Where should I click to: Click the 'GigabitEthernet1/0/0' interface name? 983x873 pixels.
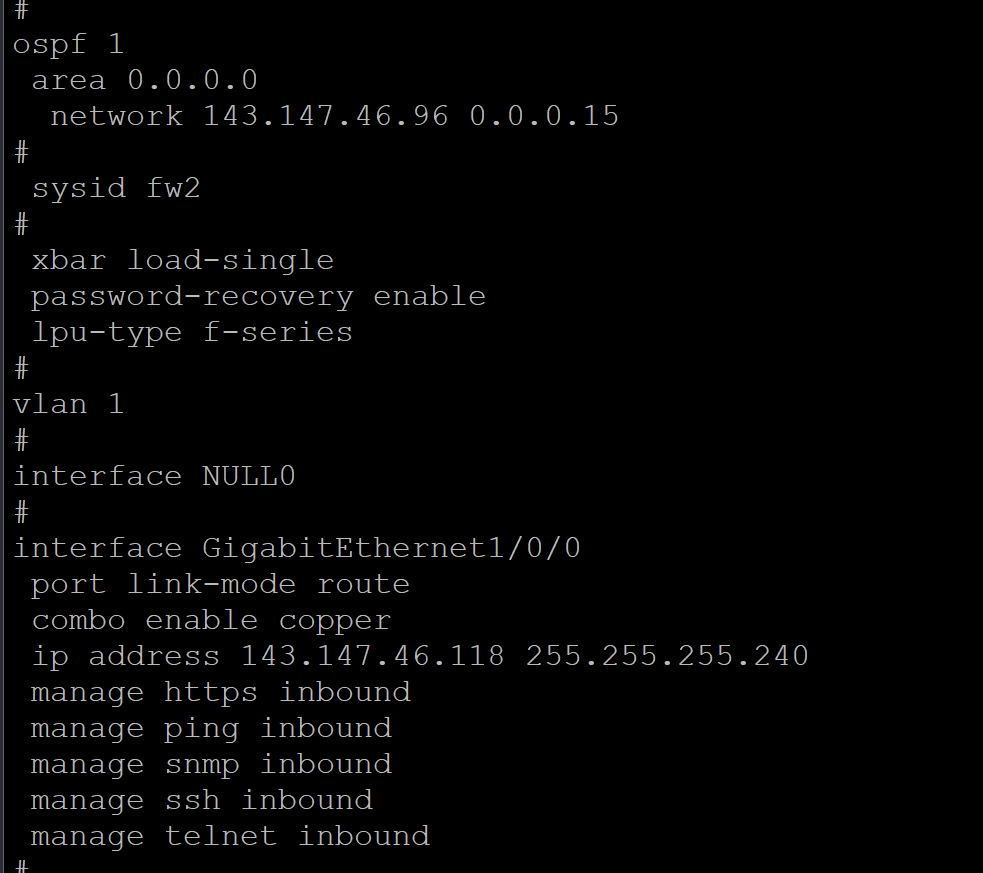391,548
